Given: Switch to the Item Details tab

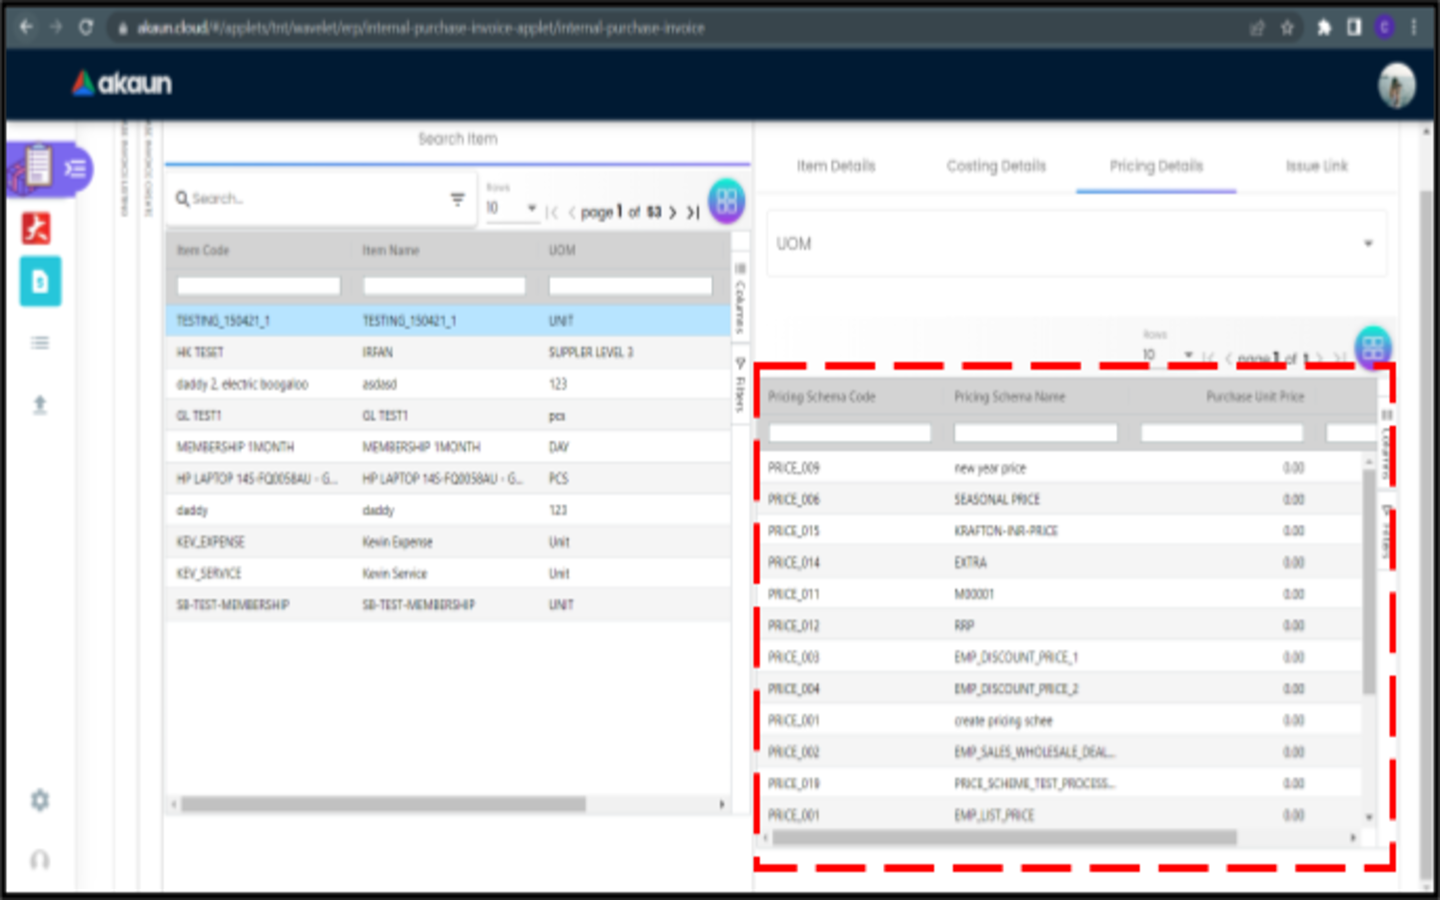Looking at the screenshot, I should pyautogui.click(x=836, y=166).
